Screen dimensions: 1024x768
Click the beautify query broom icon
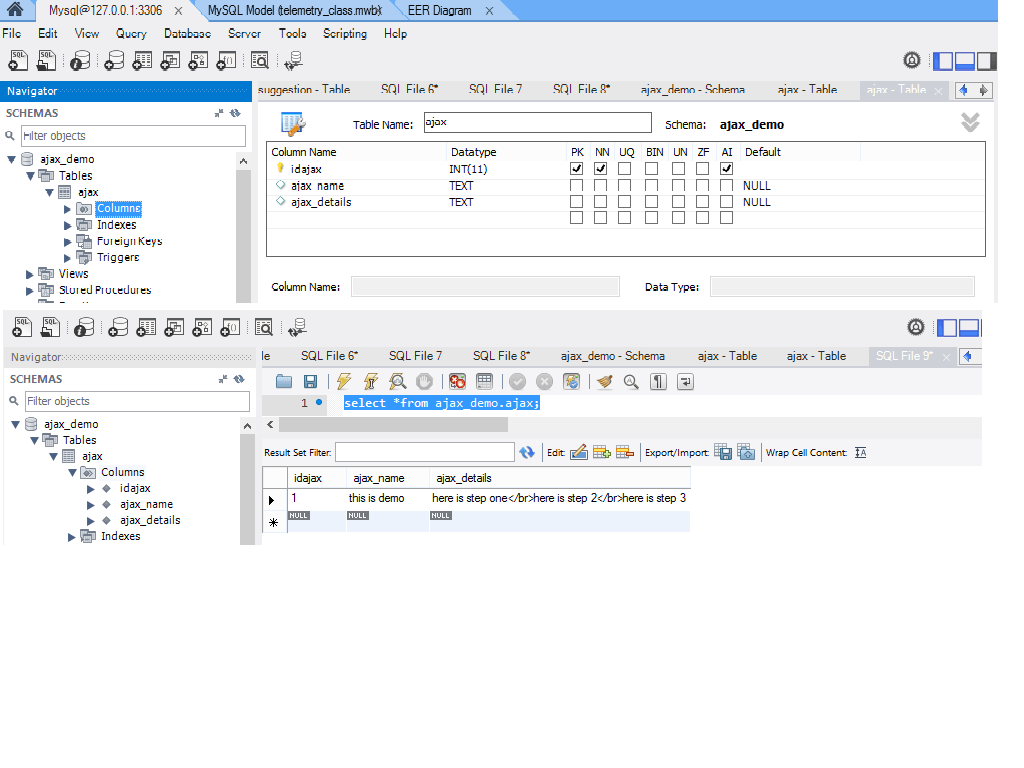pos(604,381)
